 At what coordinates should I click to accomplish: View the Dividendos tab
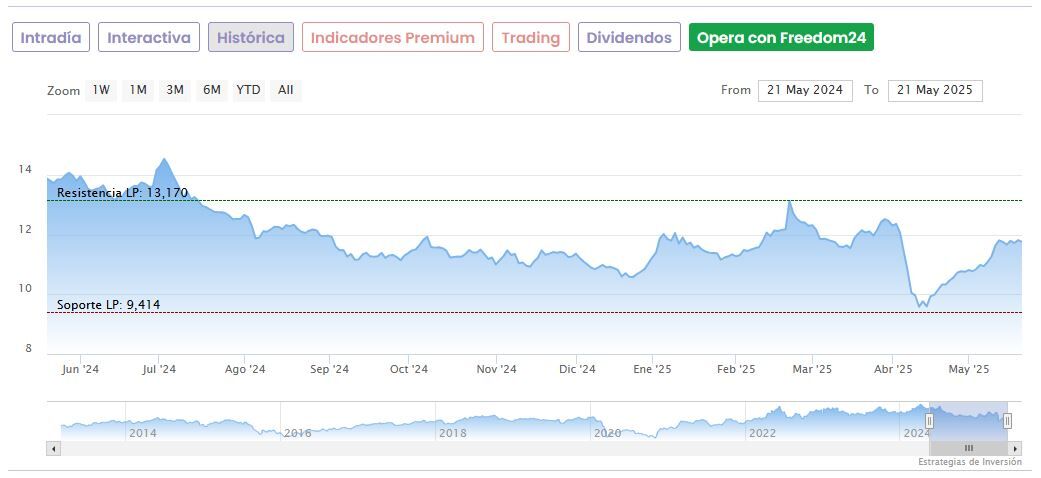pyautogui.click(x=629, y=38)
